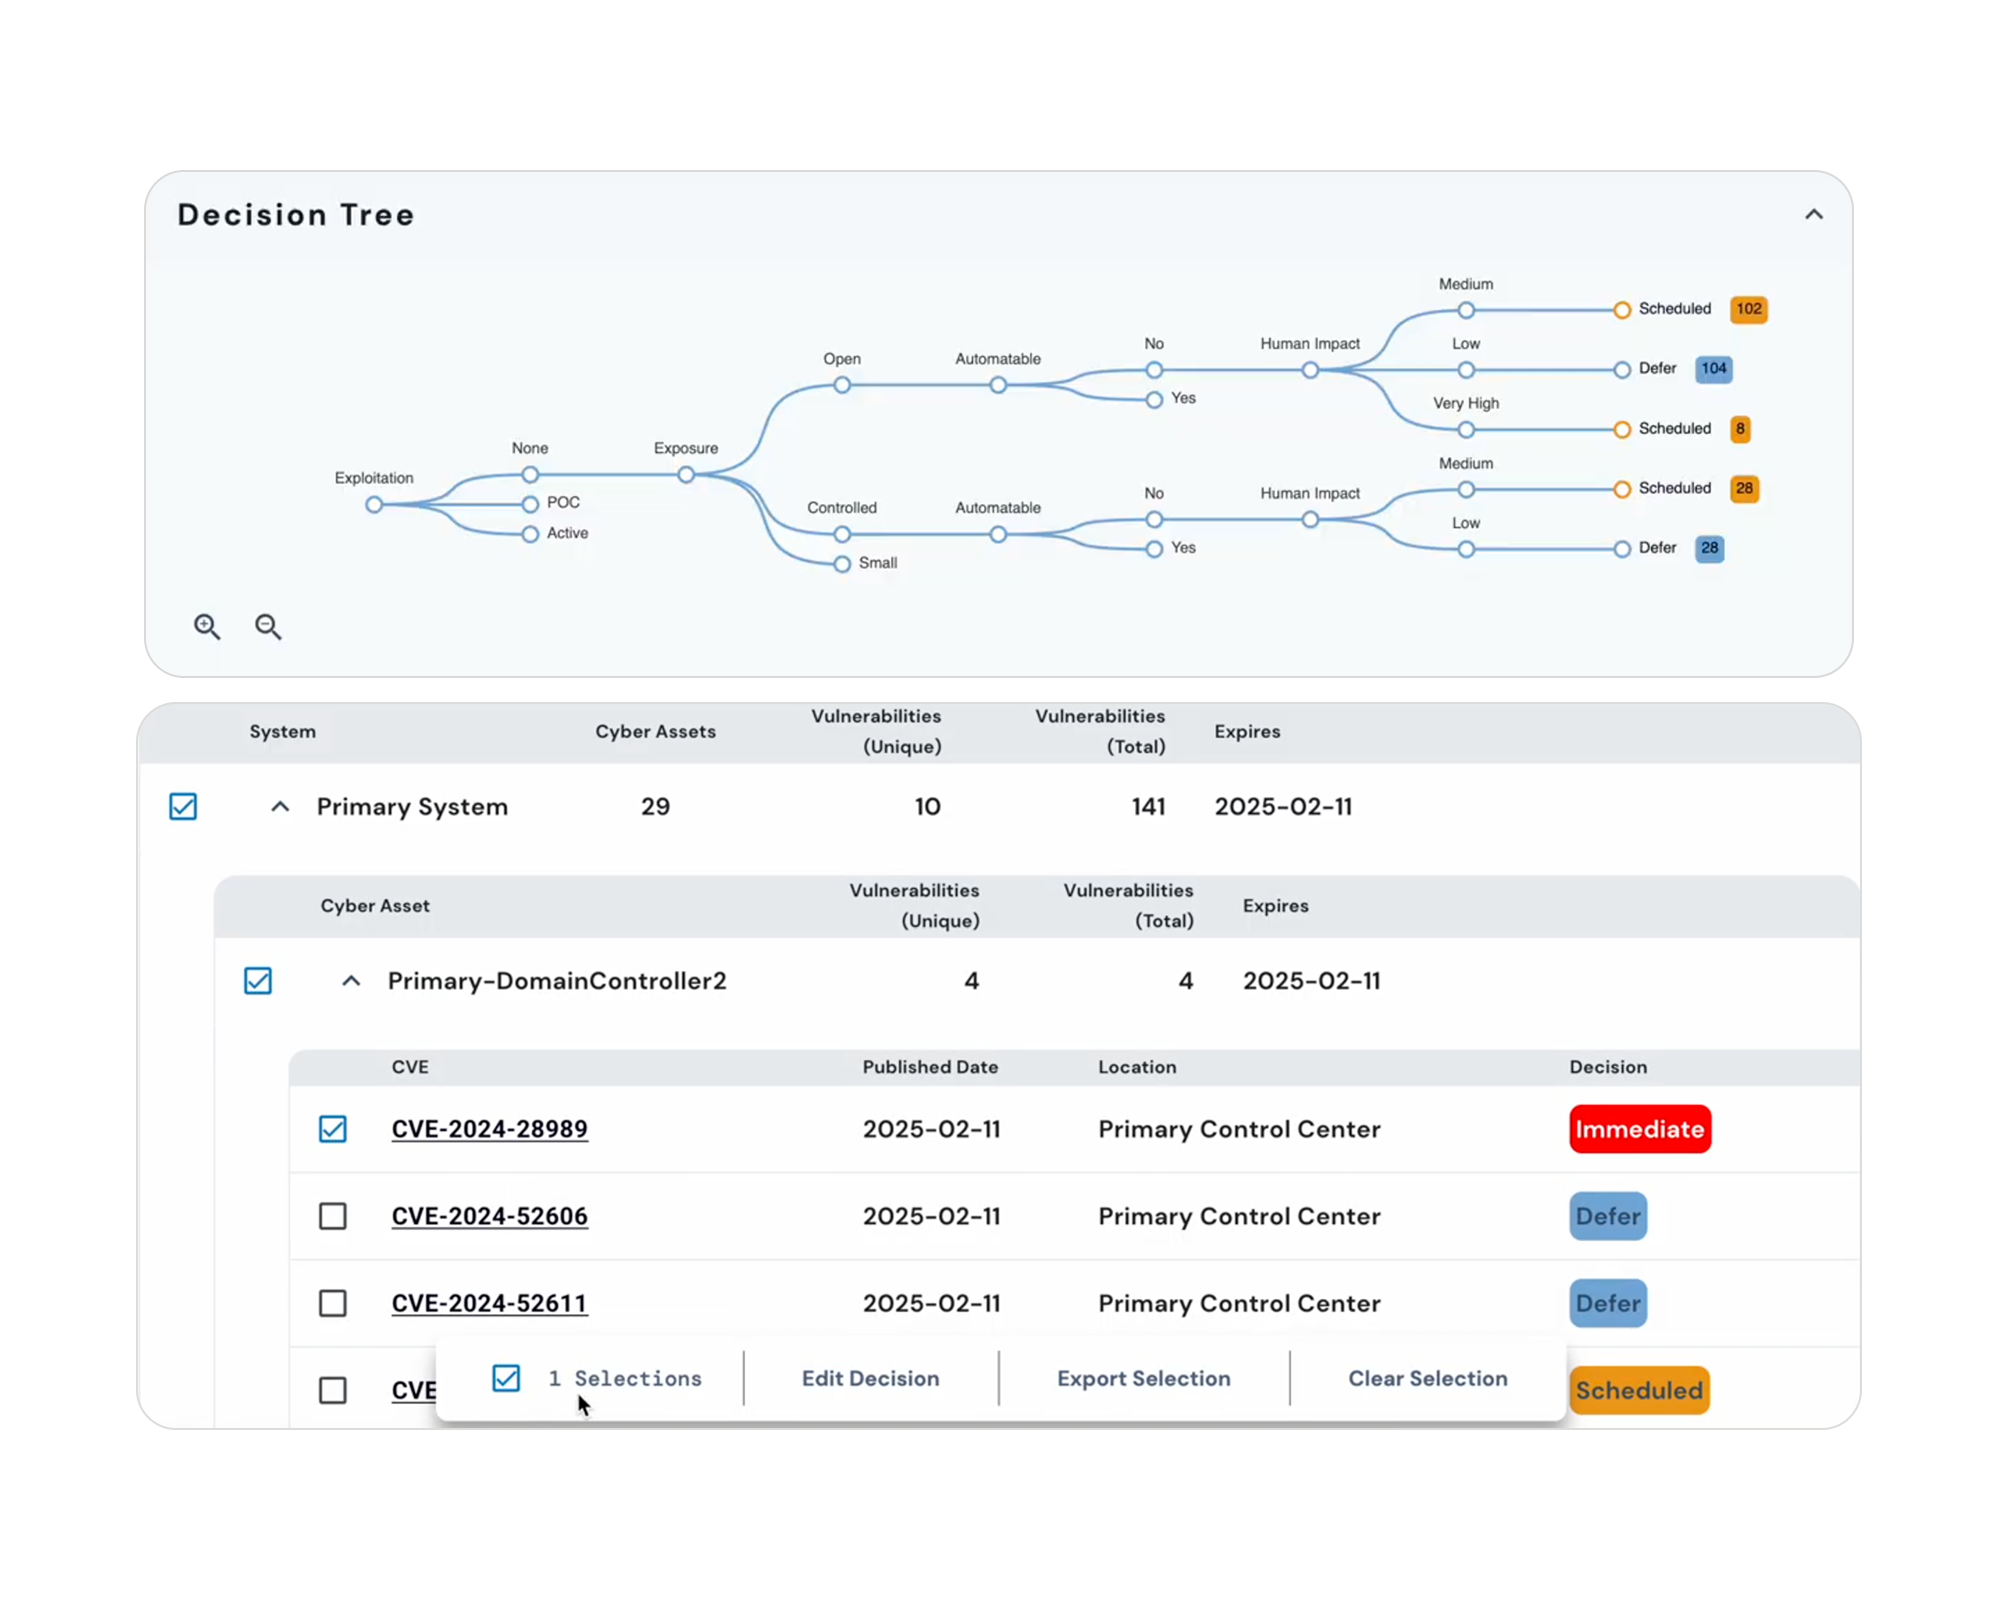The width and height of the screenshot is (2000, 1600).
Task: Collapse the Primary System row
Action: click(280, 806)
